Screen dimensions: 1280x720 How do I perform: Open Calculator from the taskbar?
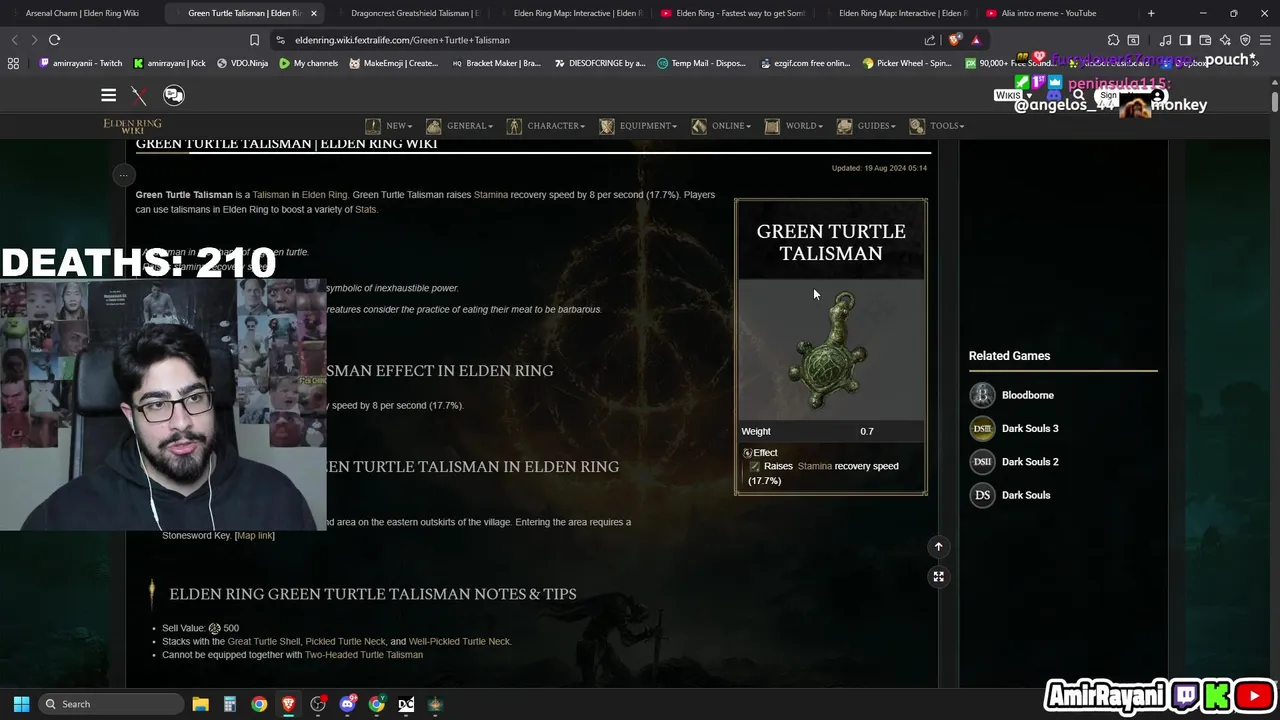tap(229, 704)
